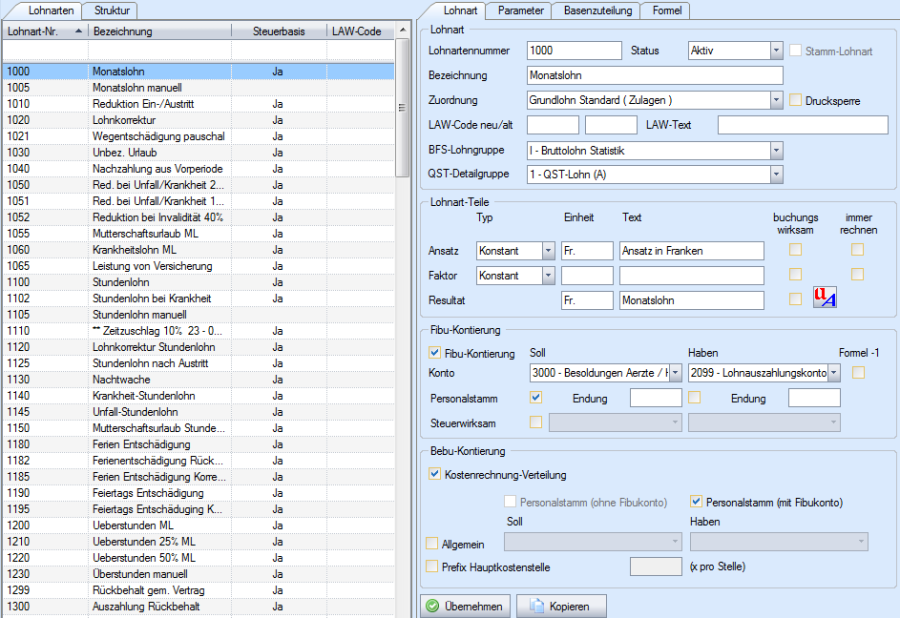Open the Soll Konto dropdown

coord(676,373)
